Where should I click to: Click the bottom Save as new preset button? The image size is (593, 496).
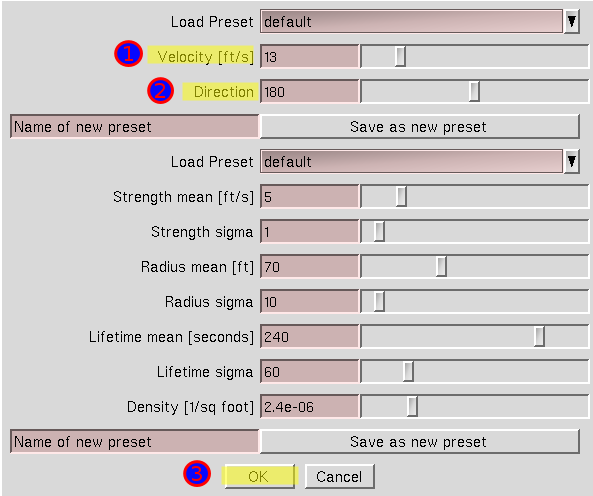(419, 442)
